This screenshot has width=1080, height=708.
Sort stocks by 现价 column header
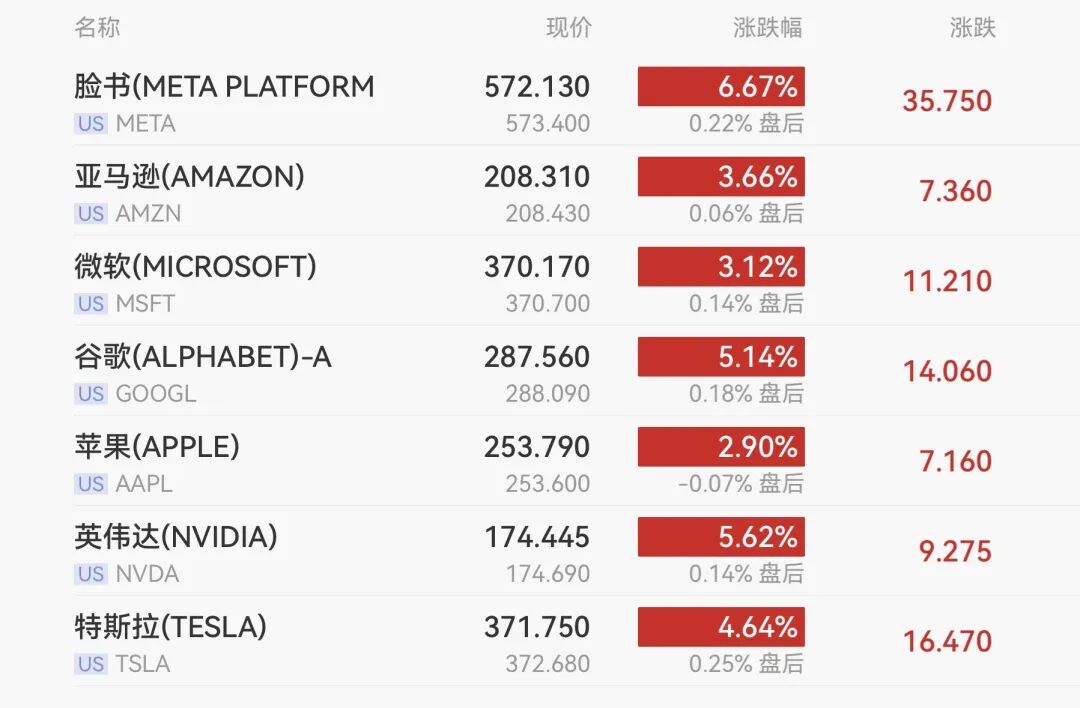[568, 28]
